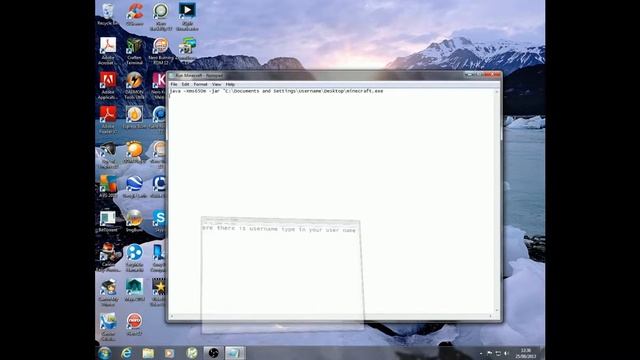Click the java command line text in Notepad

[276, 91]
